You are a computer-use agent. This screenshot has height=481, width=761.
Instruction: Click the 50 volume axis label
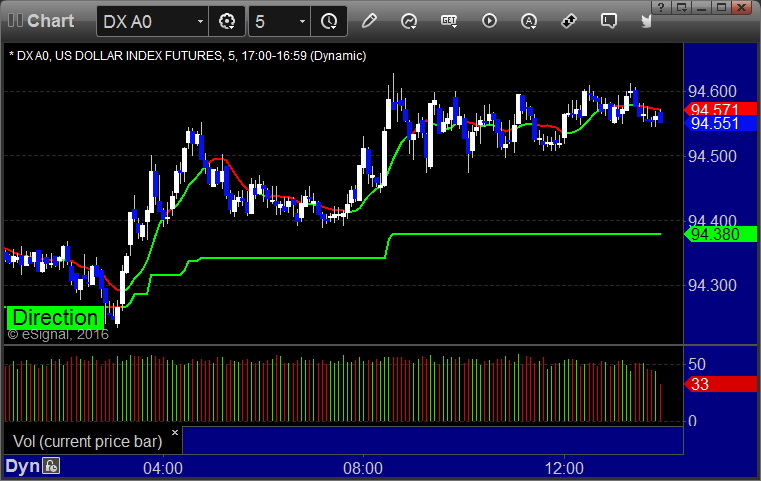coord(697,365)
